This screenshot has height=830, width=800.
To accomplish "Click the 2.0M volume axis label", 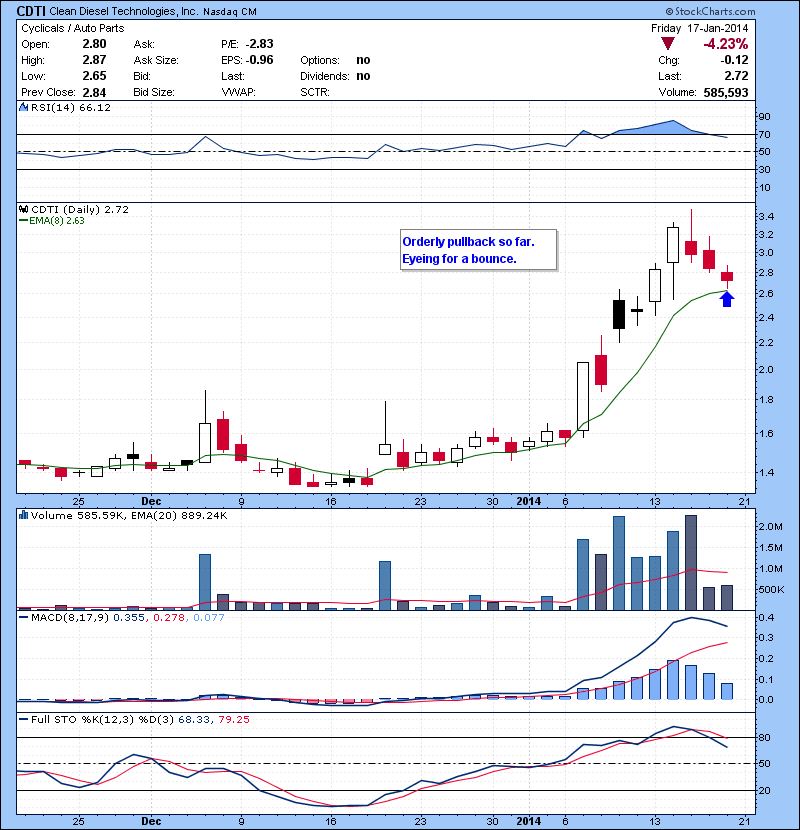I will click(770, 527).
